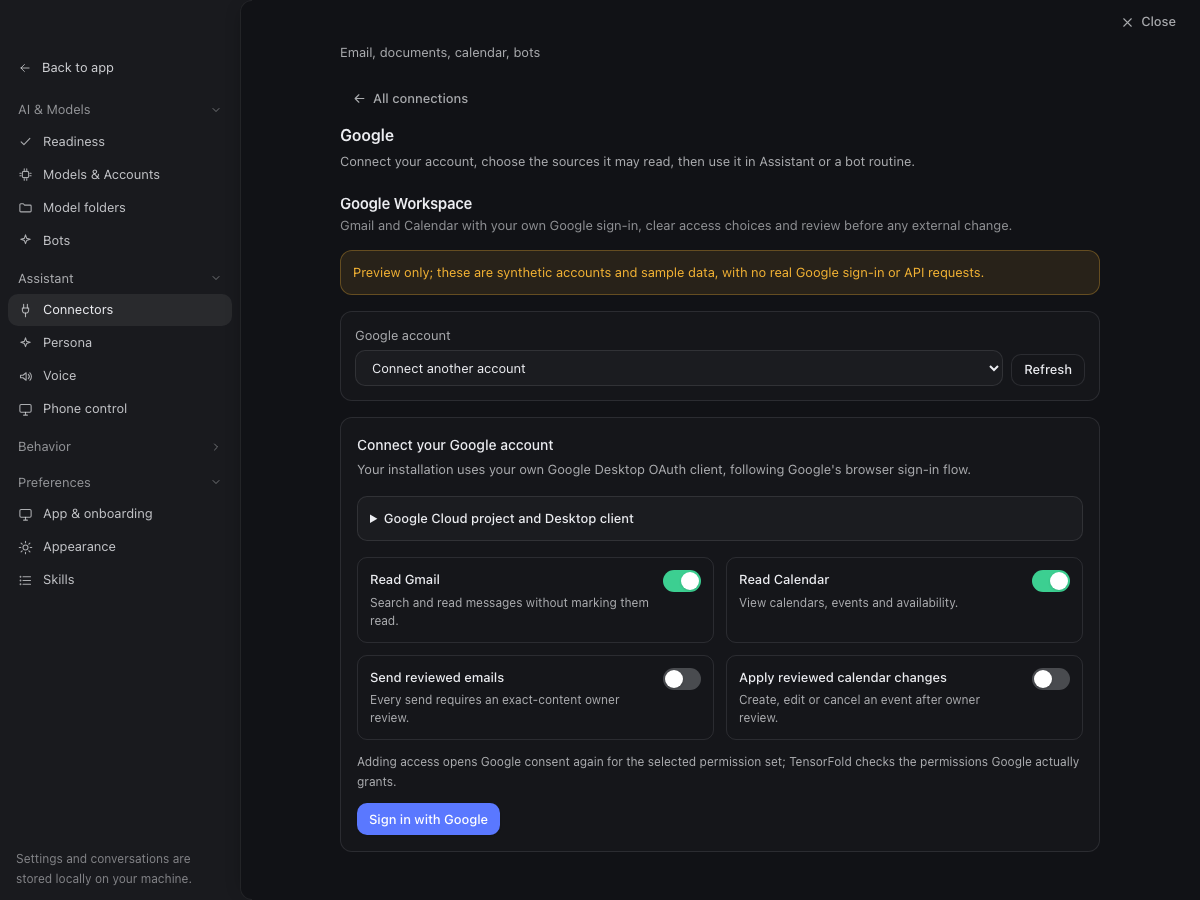Screen dimensions: 1200x900
Task: Click the Preview only warning banner text
Action: [x=668, y=272]
